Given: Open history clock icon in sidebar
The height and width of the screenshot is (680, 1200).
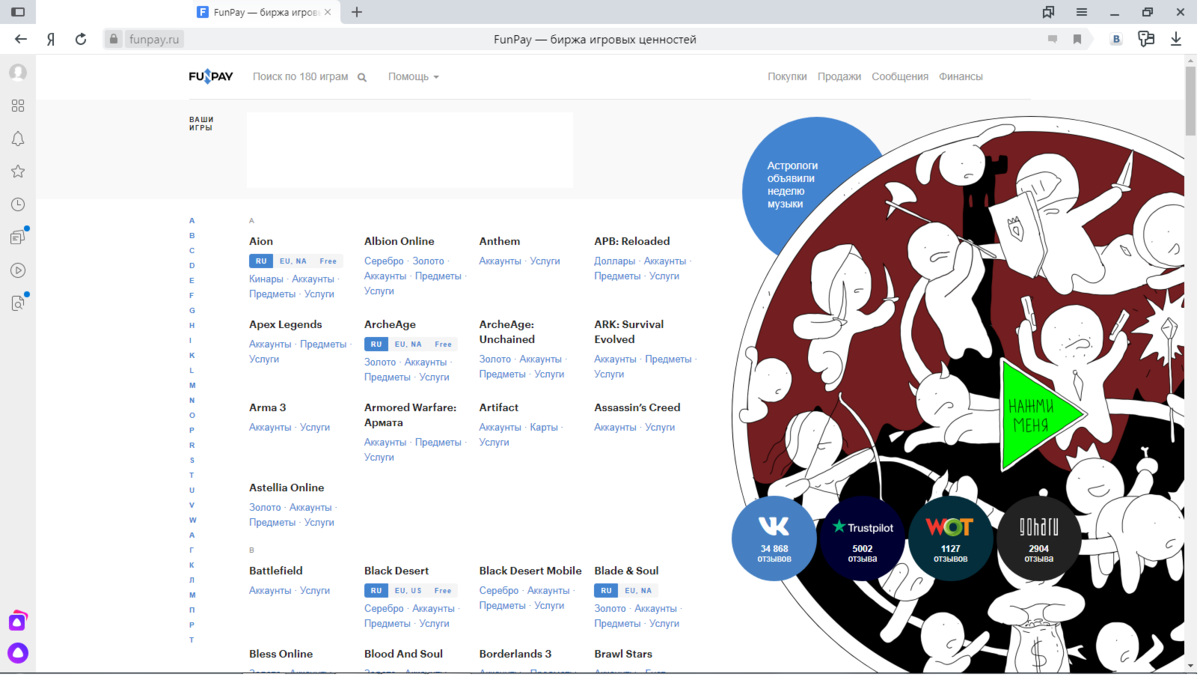Looking at the screenshot, I should point(18,204).
